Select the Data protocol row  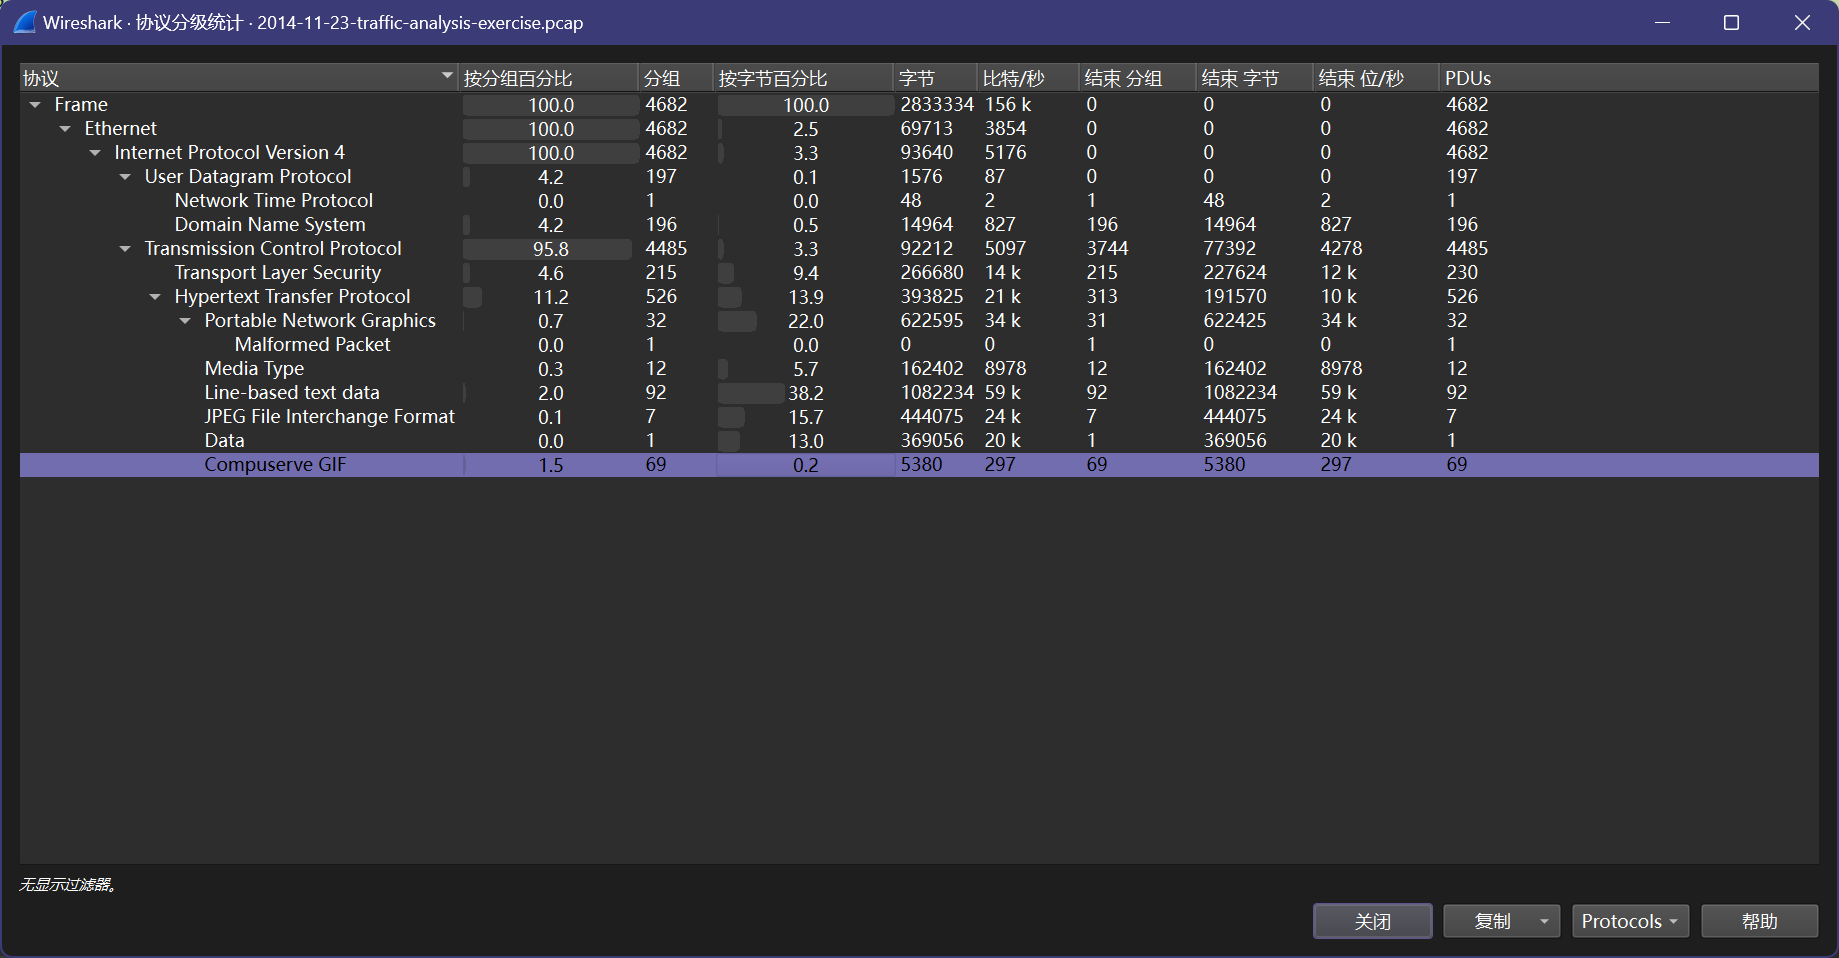(x=919, y=441)
